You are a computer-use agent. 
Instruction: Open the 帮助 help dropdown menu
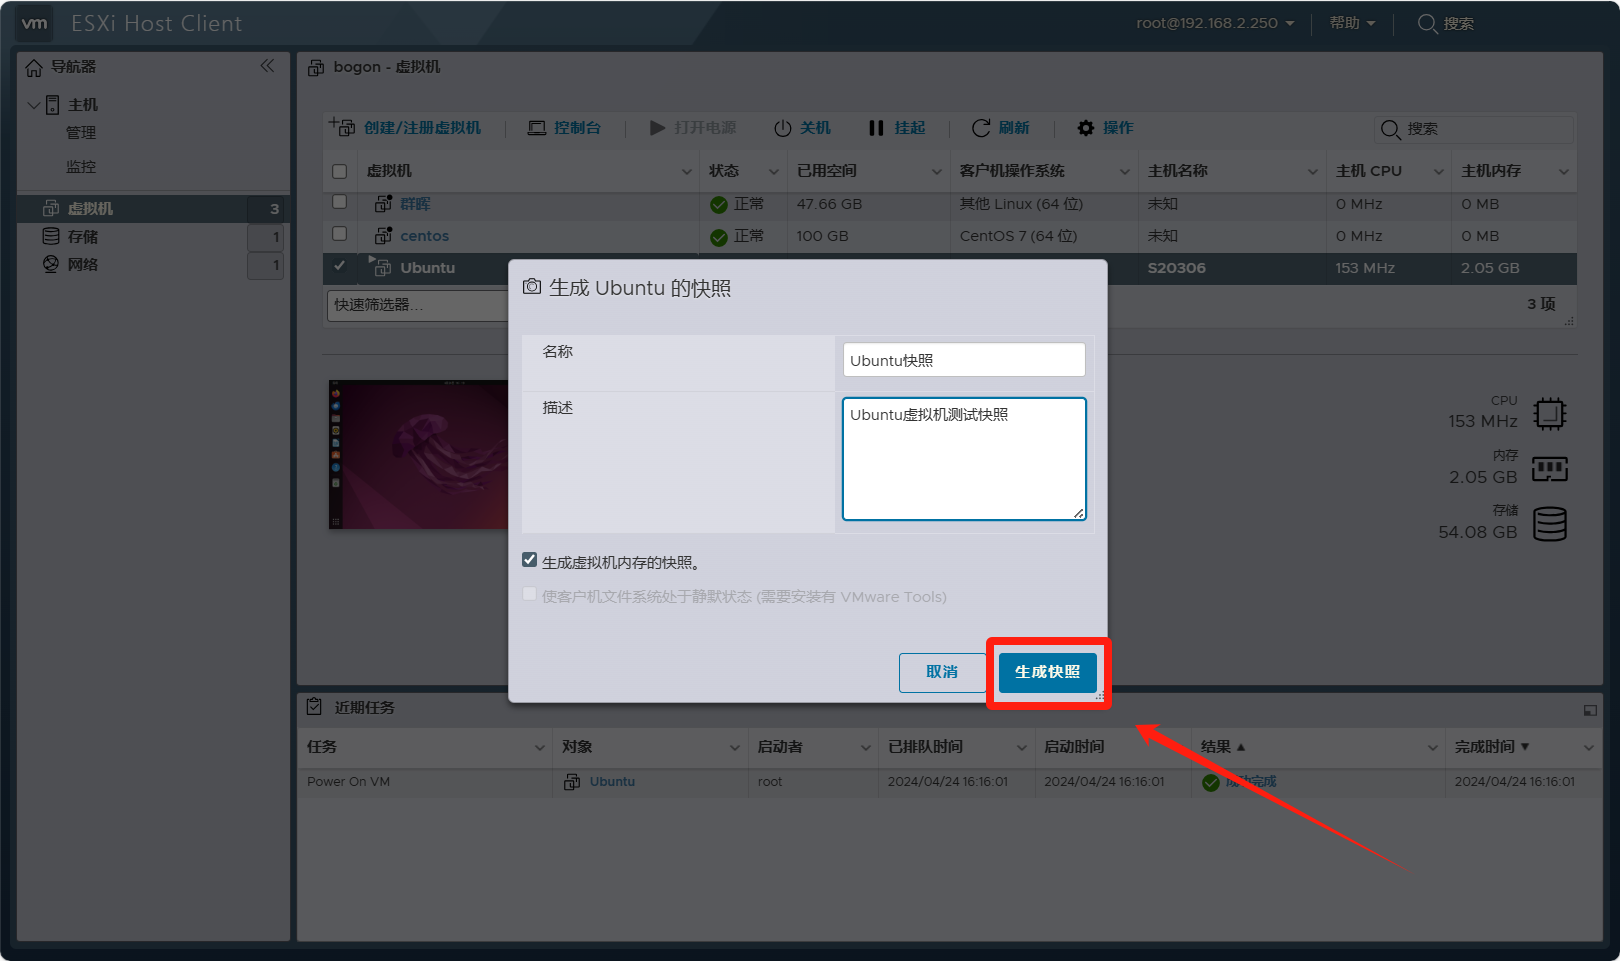coord(1352,23)
